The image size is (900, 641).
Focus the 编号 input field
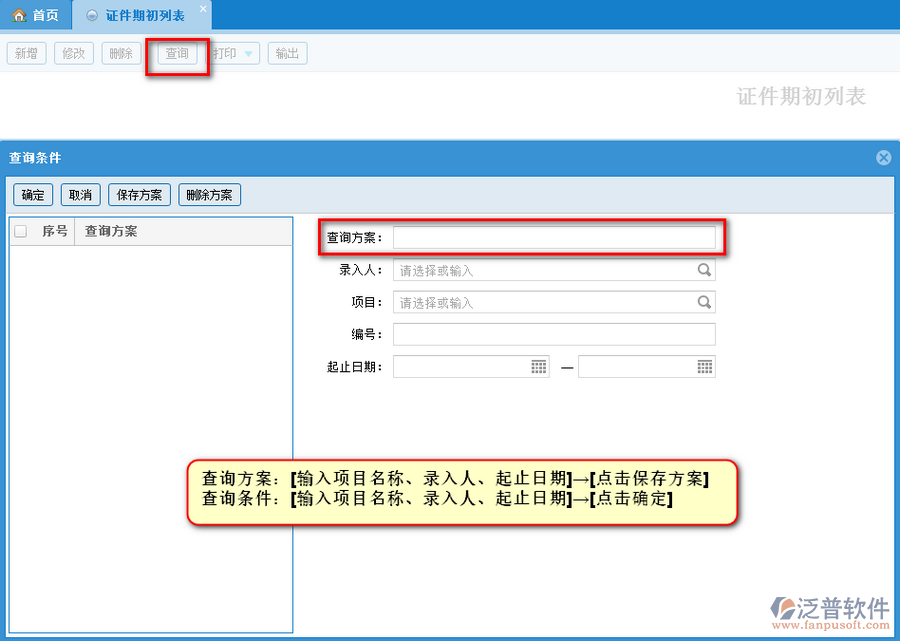[554, 334]
